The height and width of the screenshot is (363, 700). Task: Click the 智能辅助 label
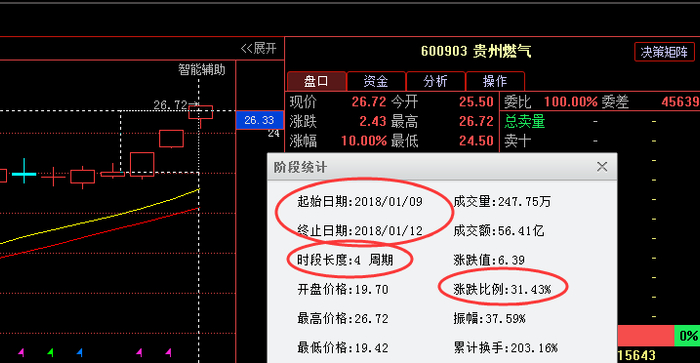pos(202,70)
